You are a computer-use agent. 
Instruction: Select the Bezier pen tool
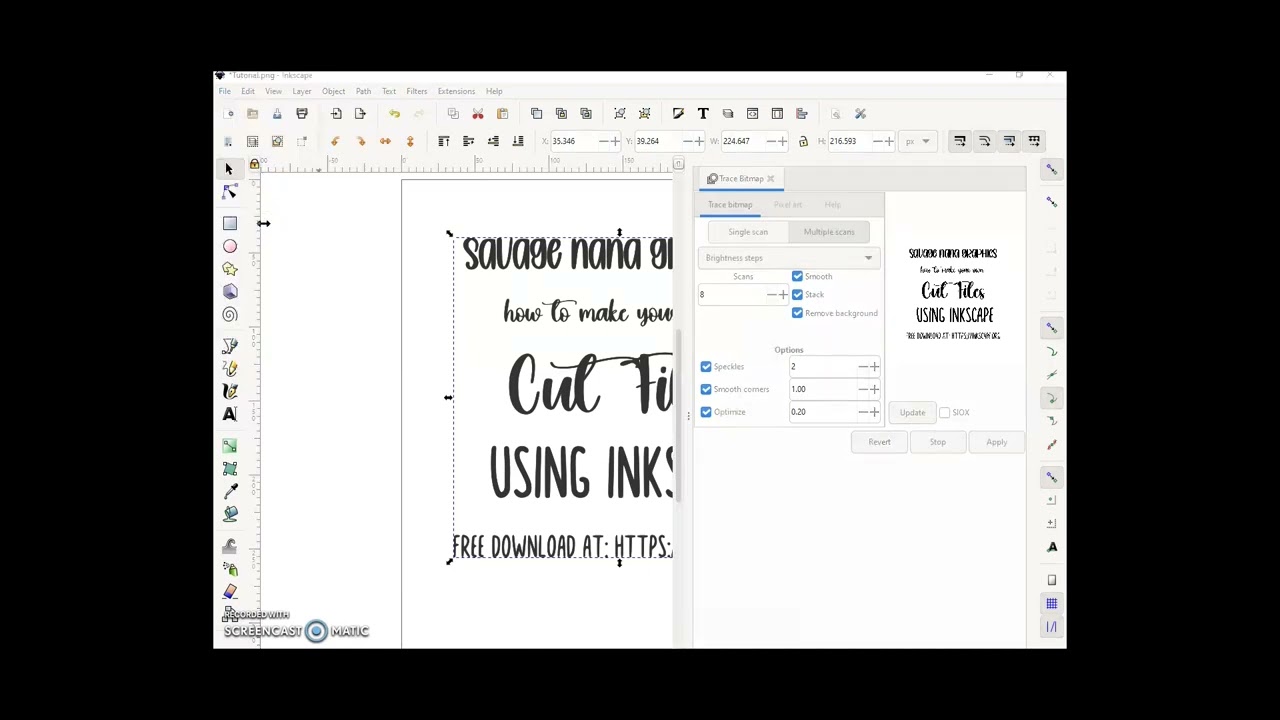tap(230, 346)
